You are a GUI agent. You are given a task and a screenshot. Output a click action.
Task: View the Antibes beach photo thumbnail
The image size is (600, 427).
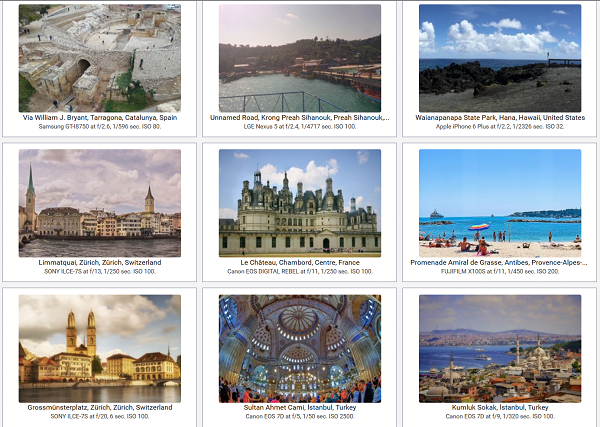coord(500,203)
